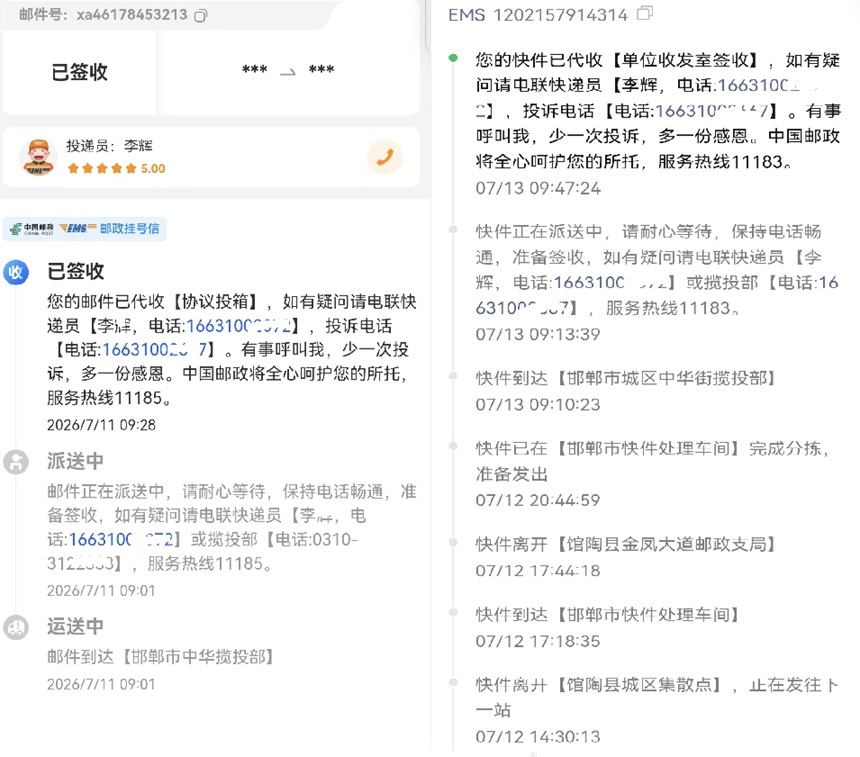Select timestamp 07/13 09:10:23

tap(538, 405)
